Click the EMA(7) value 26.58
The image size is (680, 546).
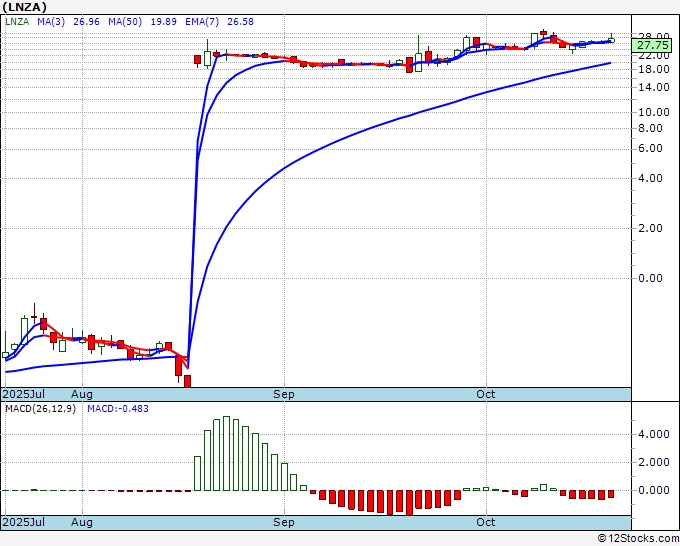(240, 22)
